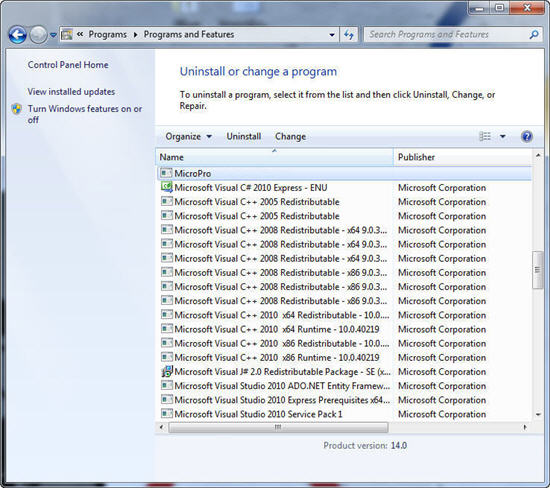Click the Microsoft Visual J# 2.0 Redistributable icon
550x488 pixels.
tap(167, 371)
